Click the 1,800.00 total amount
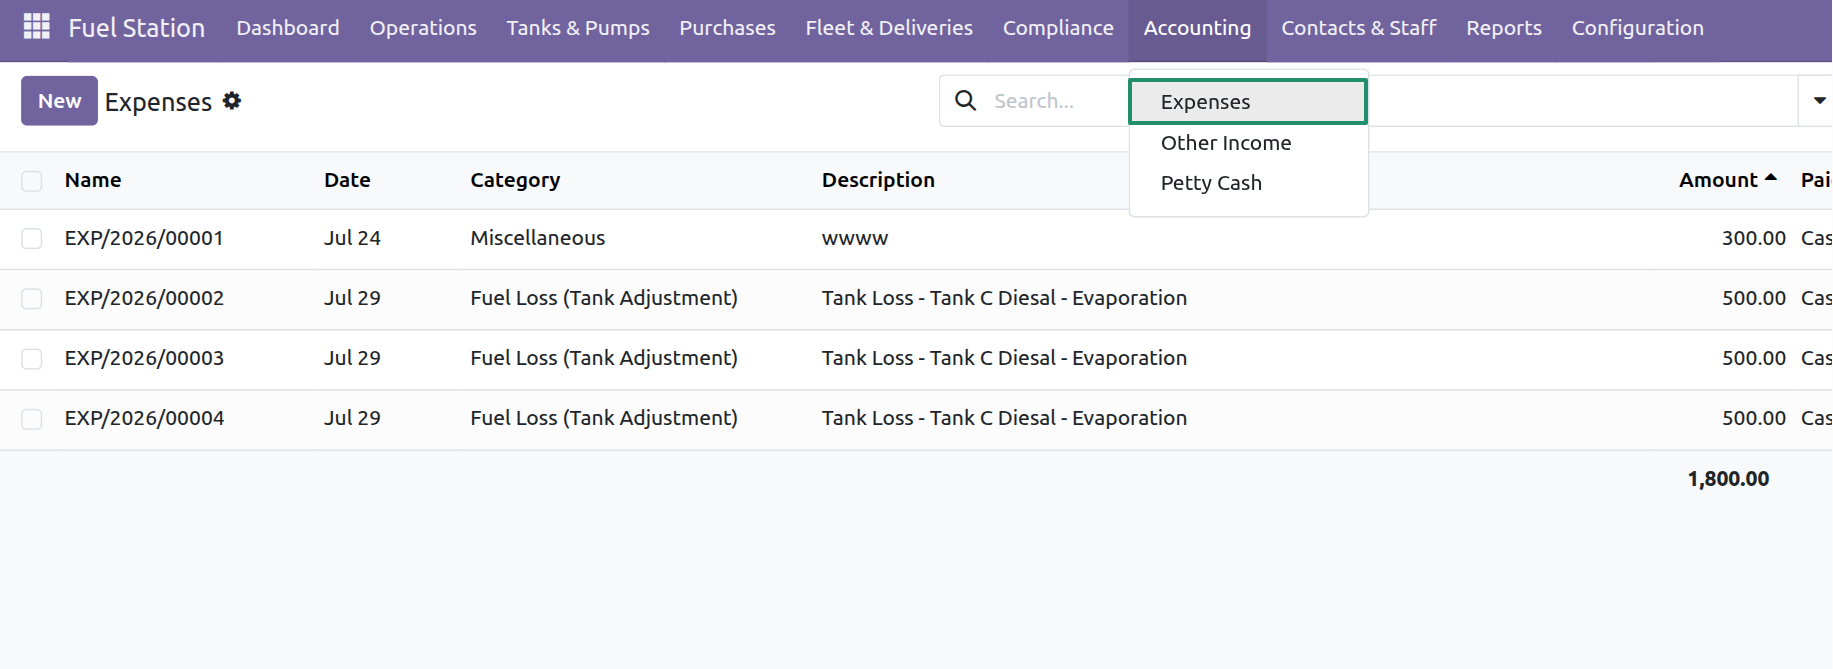 (x=1728, y=479)
